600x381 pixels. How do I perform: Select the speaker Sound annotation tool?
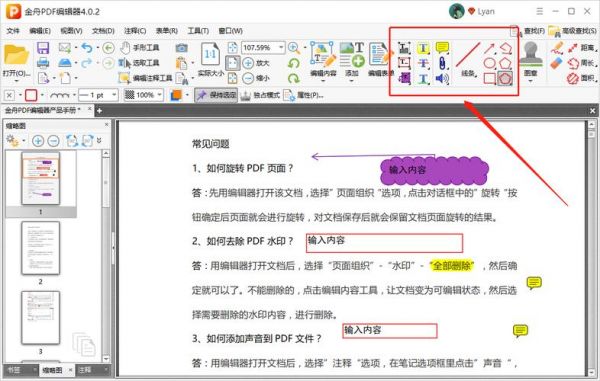pos(442,78)
